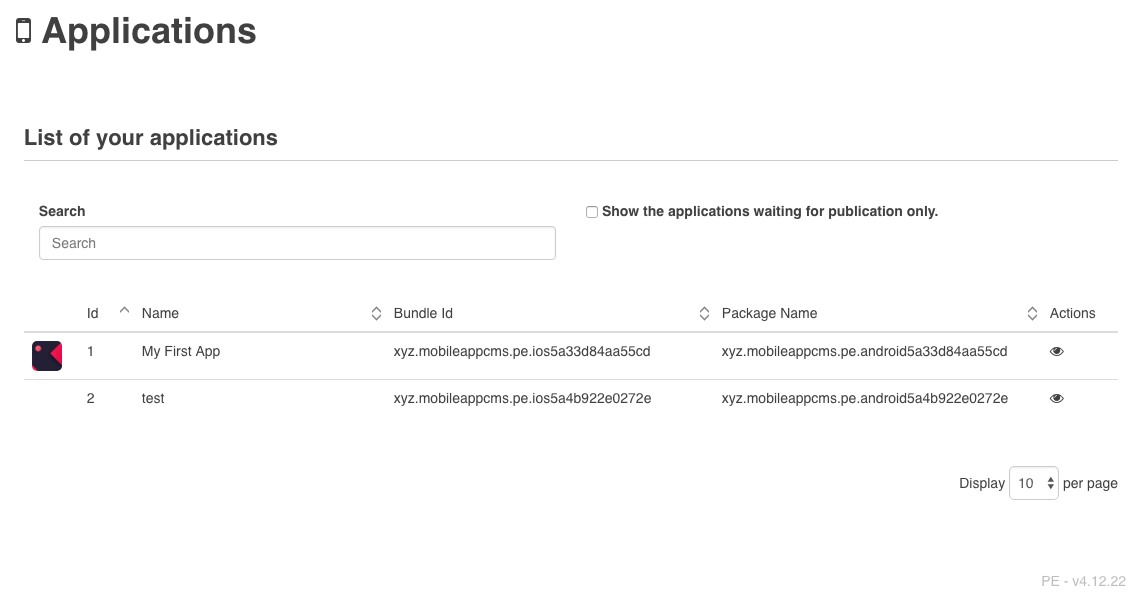Click the Bundle Id header label
This screenshot has width=1139, height=598.
(423, 314)
